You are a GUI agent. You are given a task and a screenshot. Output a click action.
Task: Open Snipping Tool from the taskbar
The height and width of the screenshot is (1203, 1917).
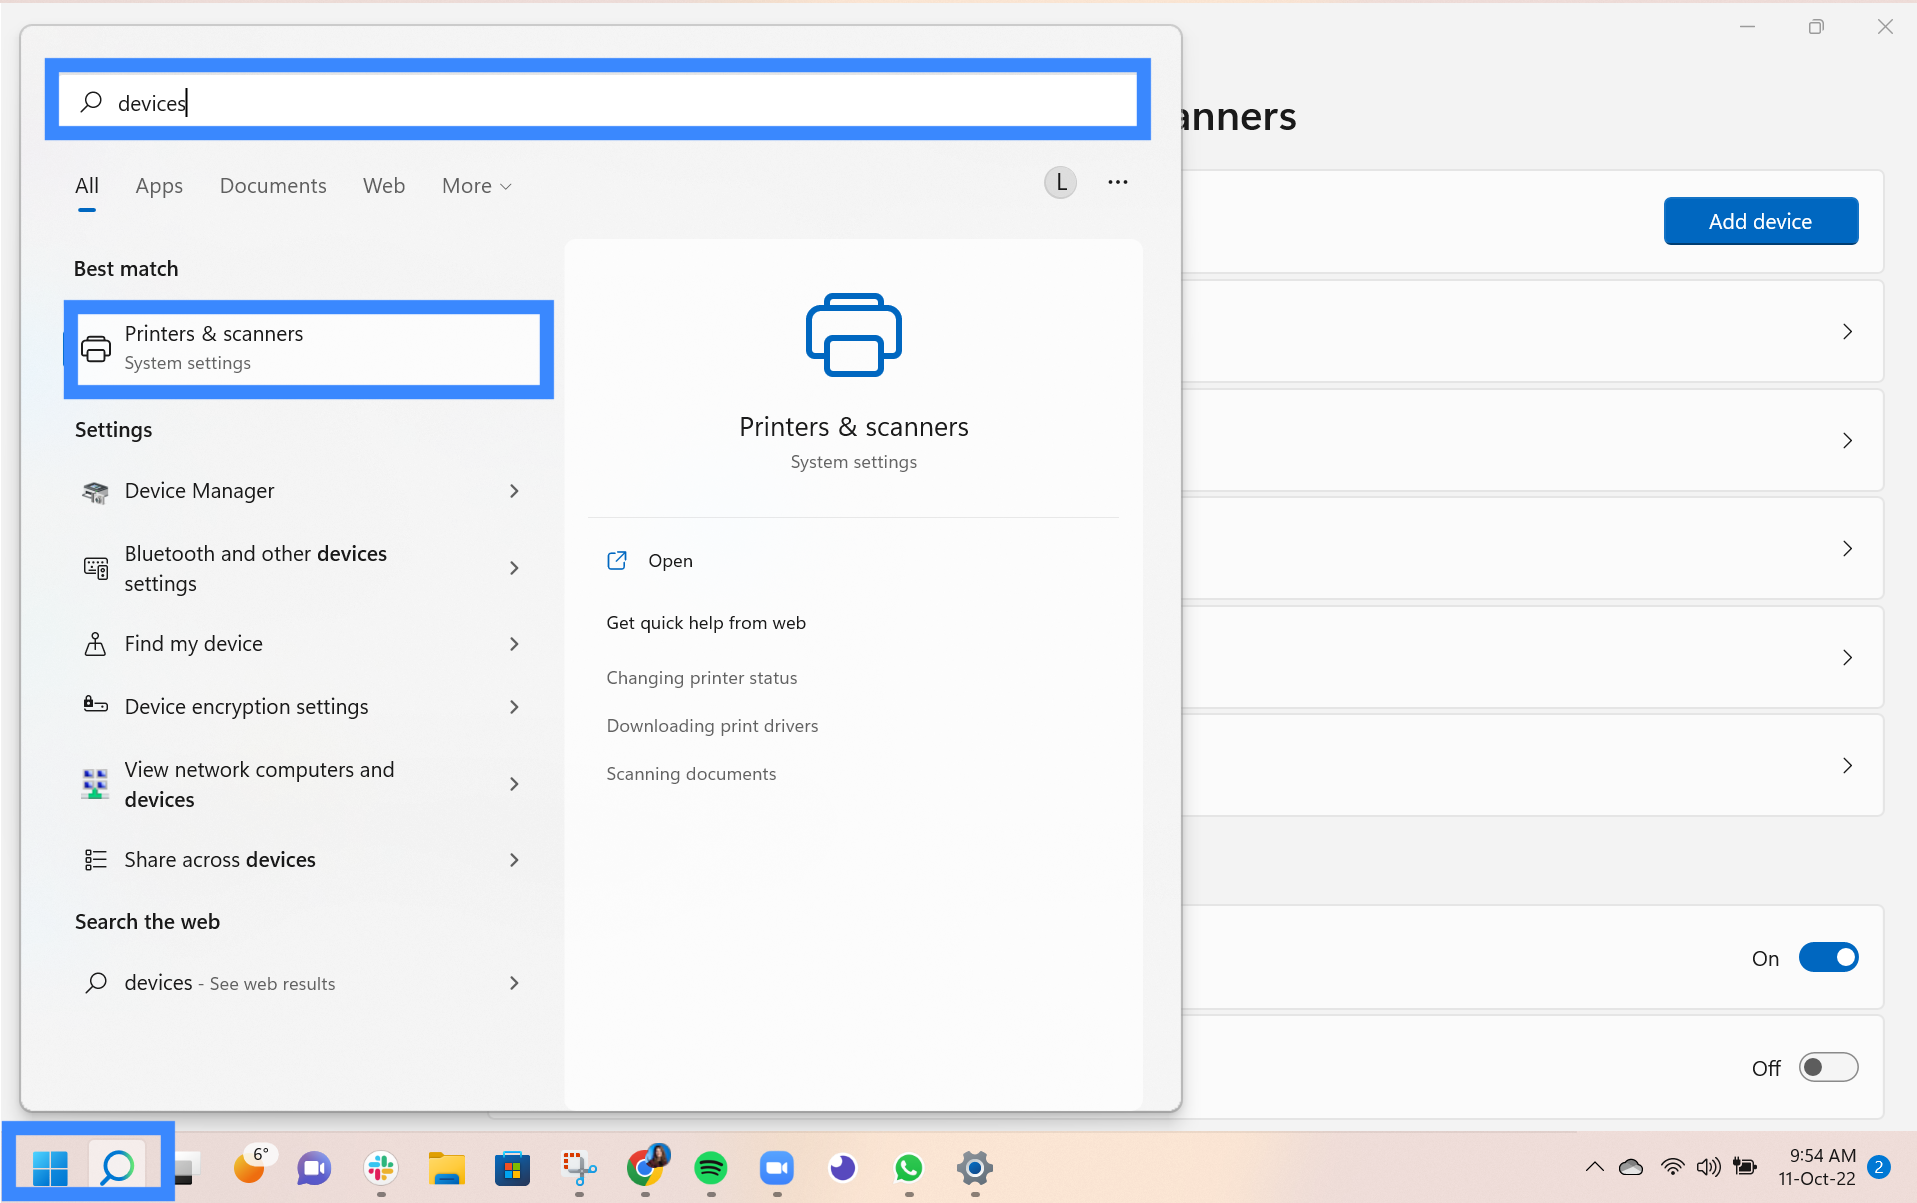tap(579, 1167)
